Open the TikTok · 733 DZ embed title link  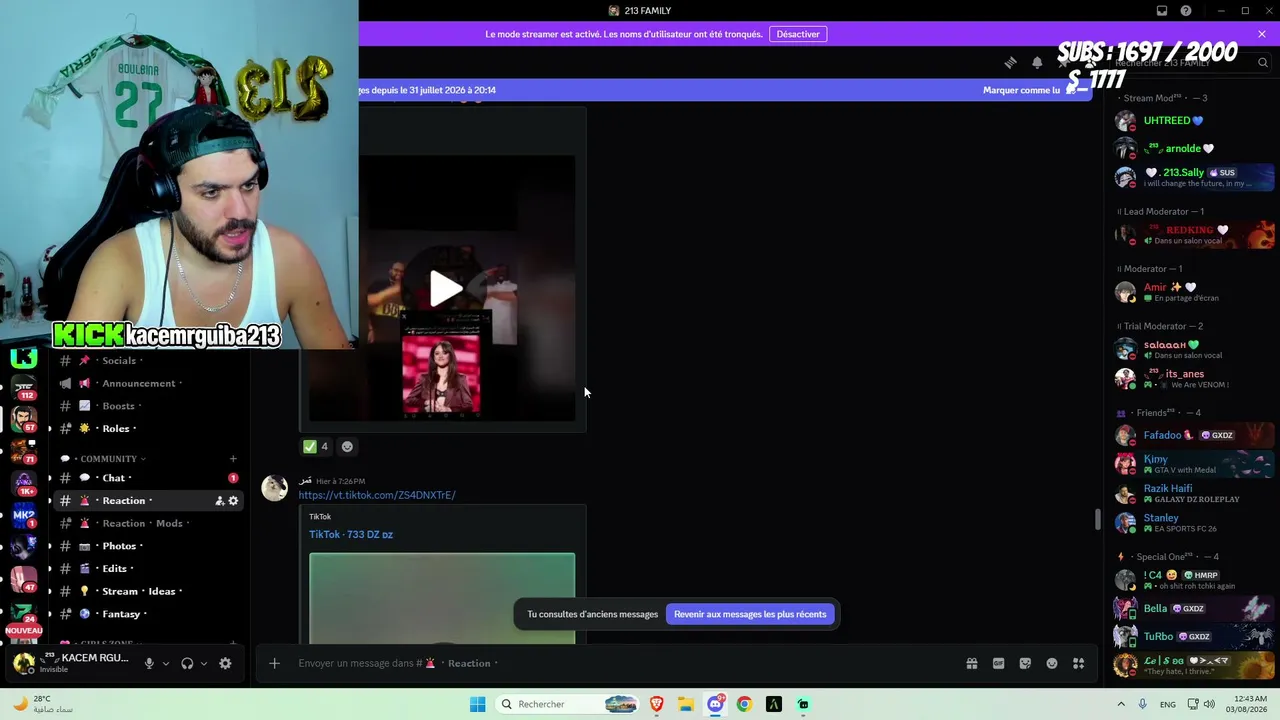[x=351, y=535]
